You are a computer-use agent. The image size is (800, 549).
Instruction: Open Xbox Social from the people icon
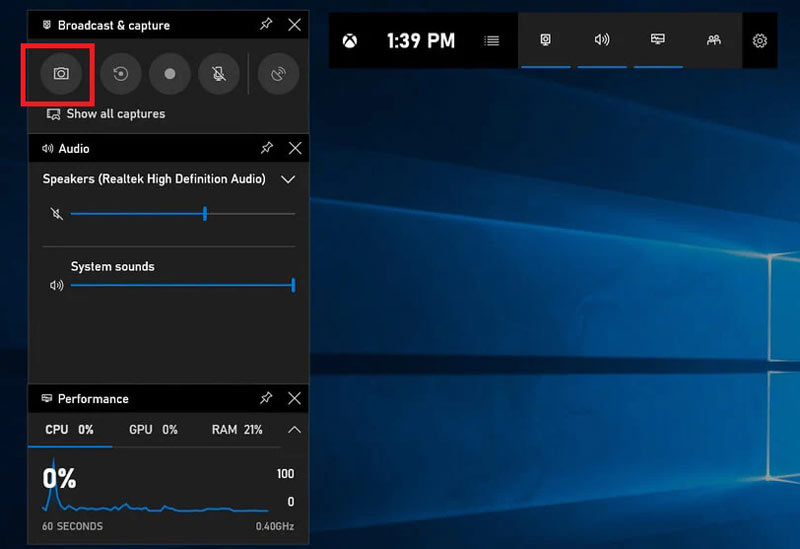pos(714,40)
